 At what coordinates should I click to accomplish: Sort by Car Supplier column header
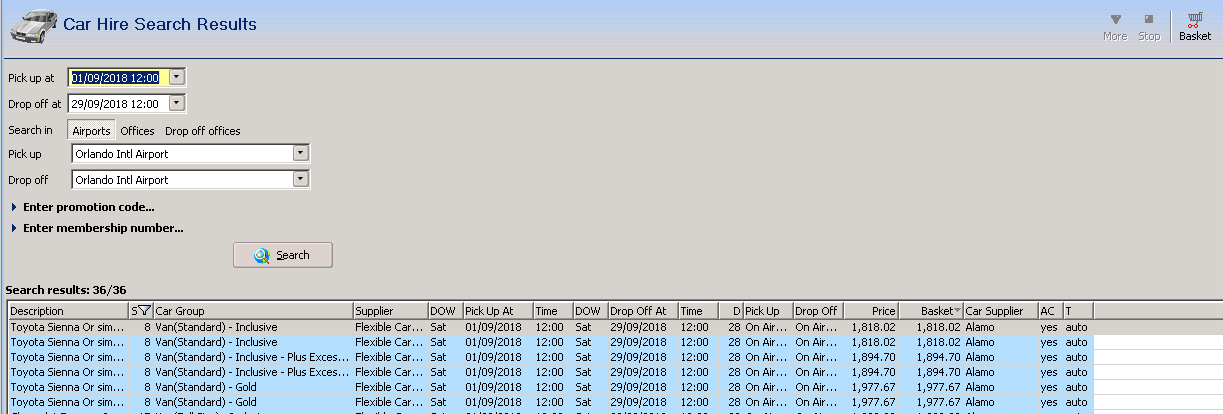[x=1000, y=311]
